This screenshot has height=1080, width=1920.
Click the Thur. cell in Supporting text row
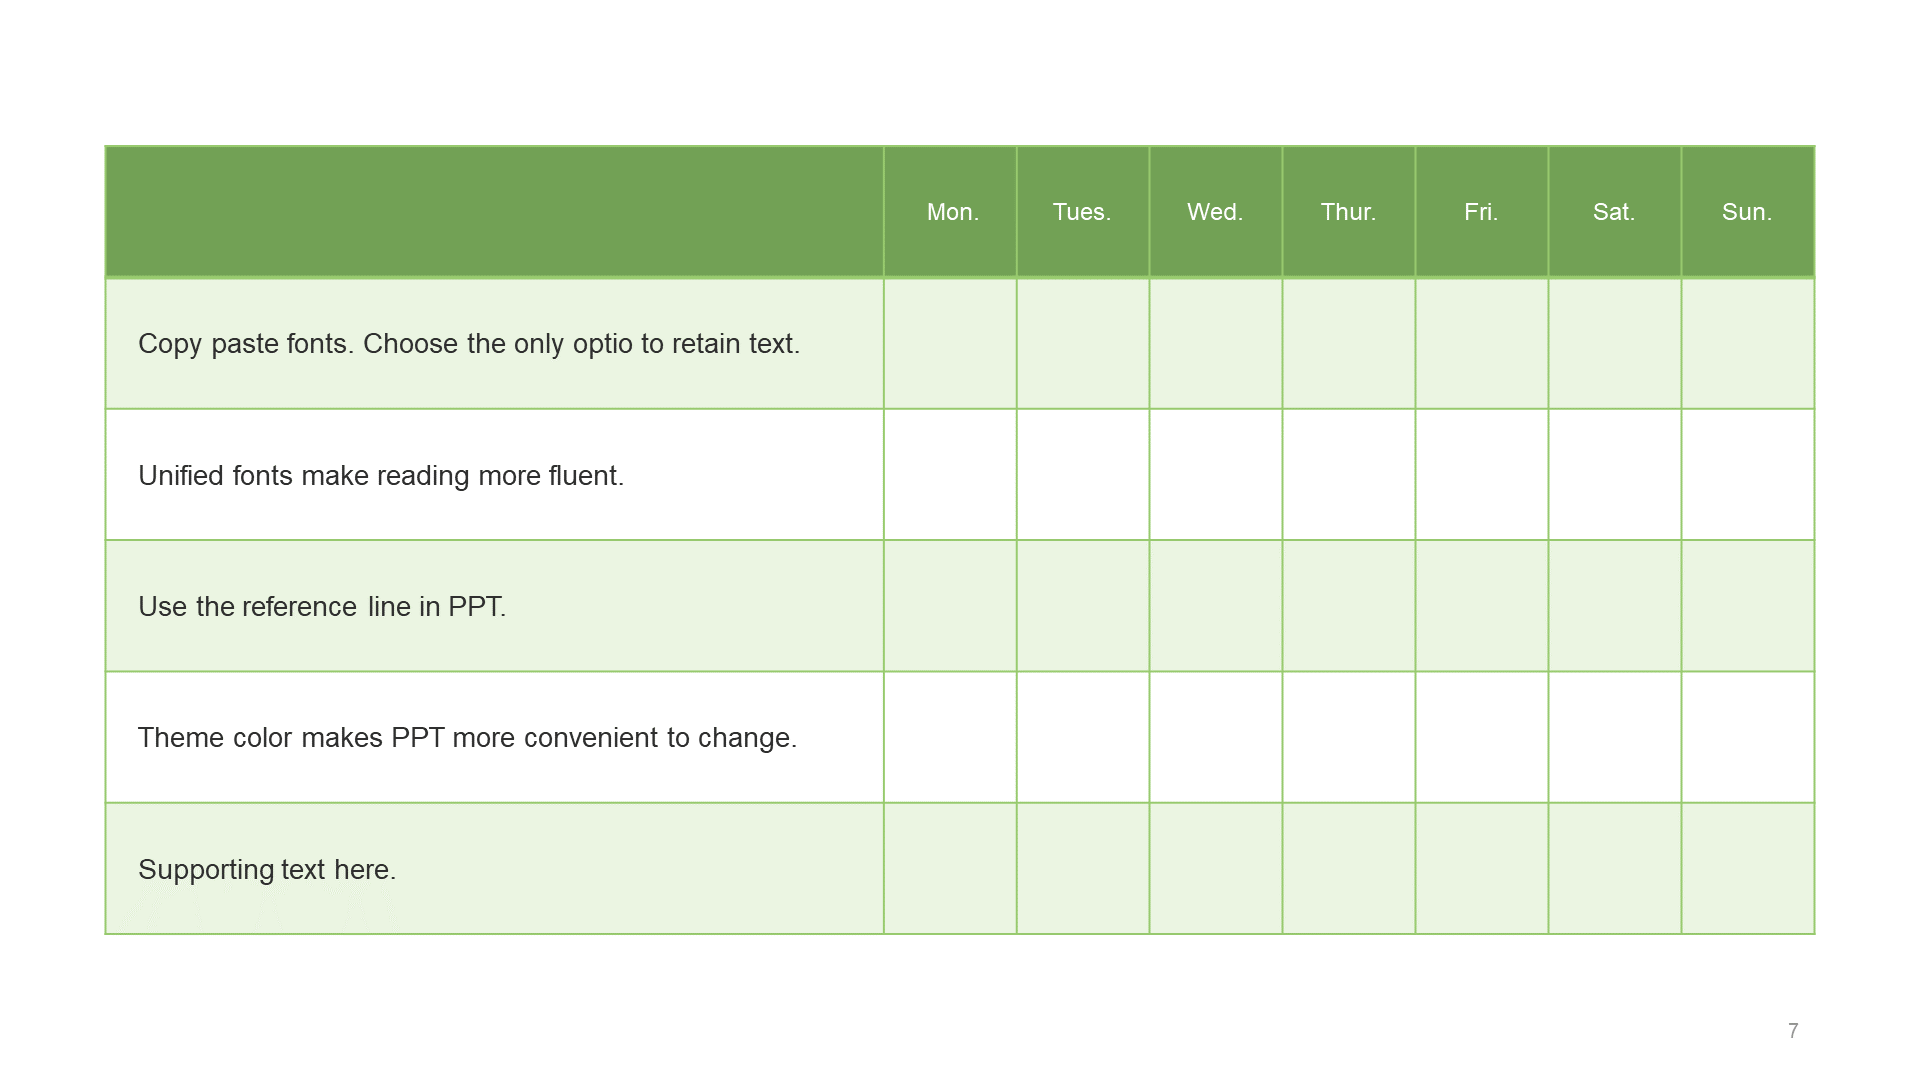pyautogui.click(x=1349, y=869)
